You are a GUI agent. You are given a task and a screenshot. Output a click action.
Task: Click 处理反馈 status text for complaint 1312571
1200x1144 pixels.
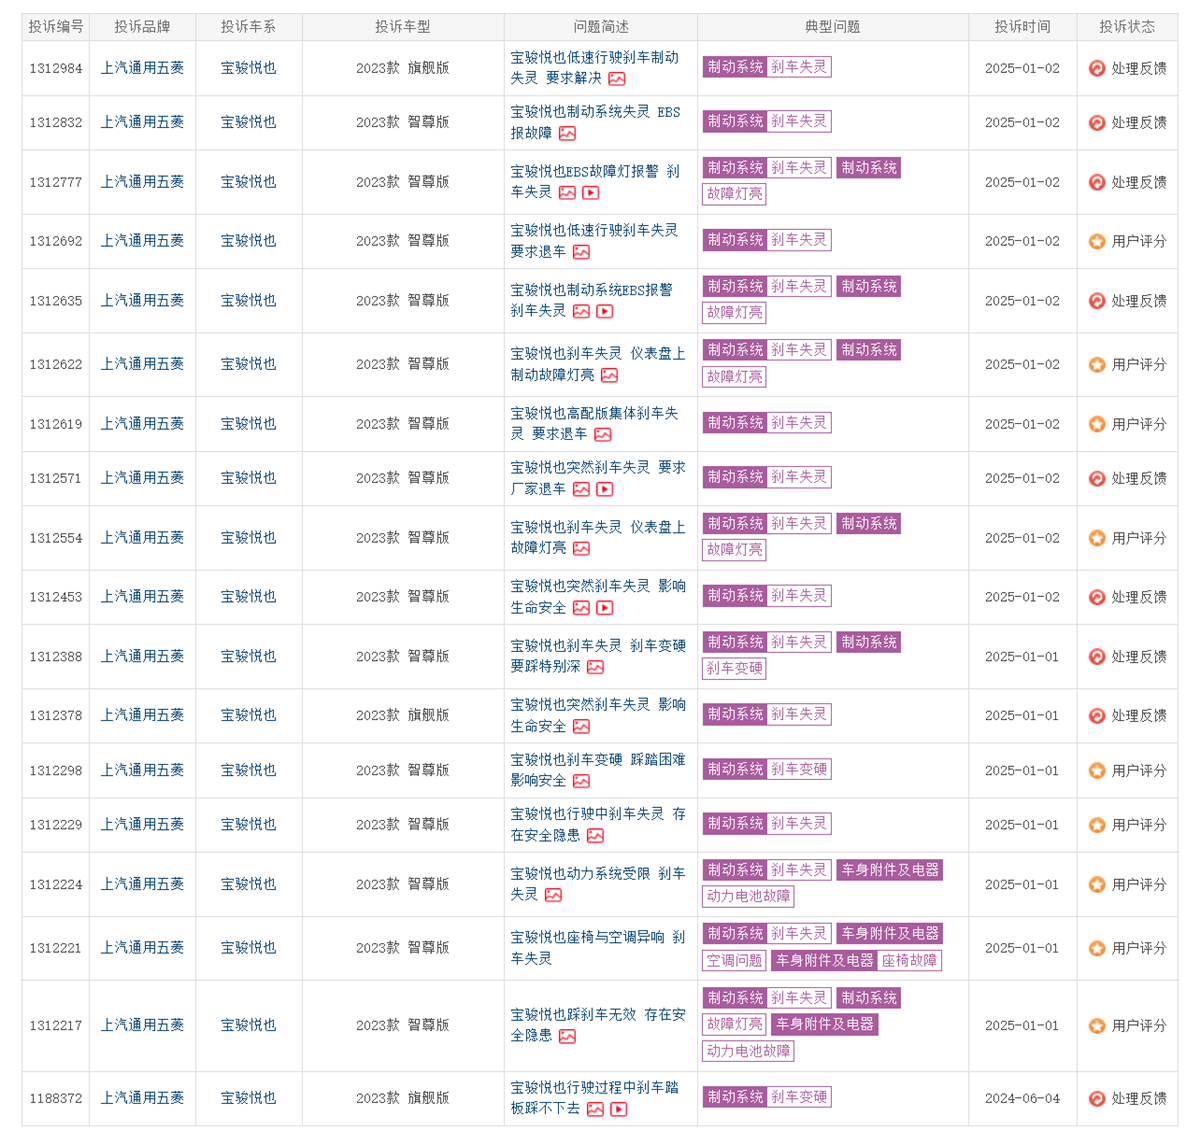(x=1139, y=479)
